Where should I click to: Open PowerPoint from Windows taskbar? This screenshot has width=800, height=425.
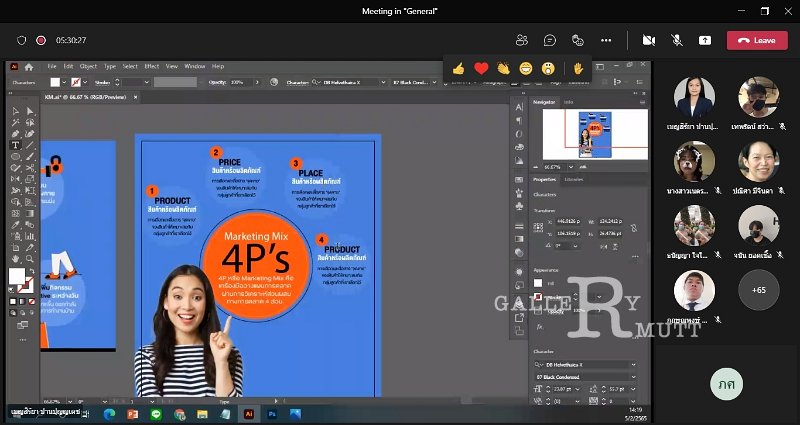(133, 414)
